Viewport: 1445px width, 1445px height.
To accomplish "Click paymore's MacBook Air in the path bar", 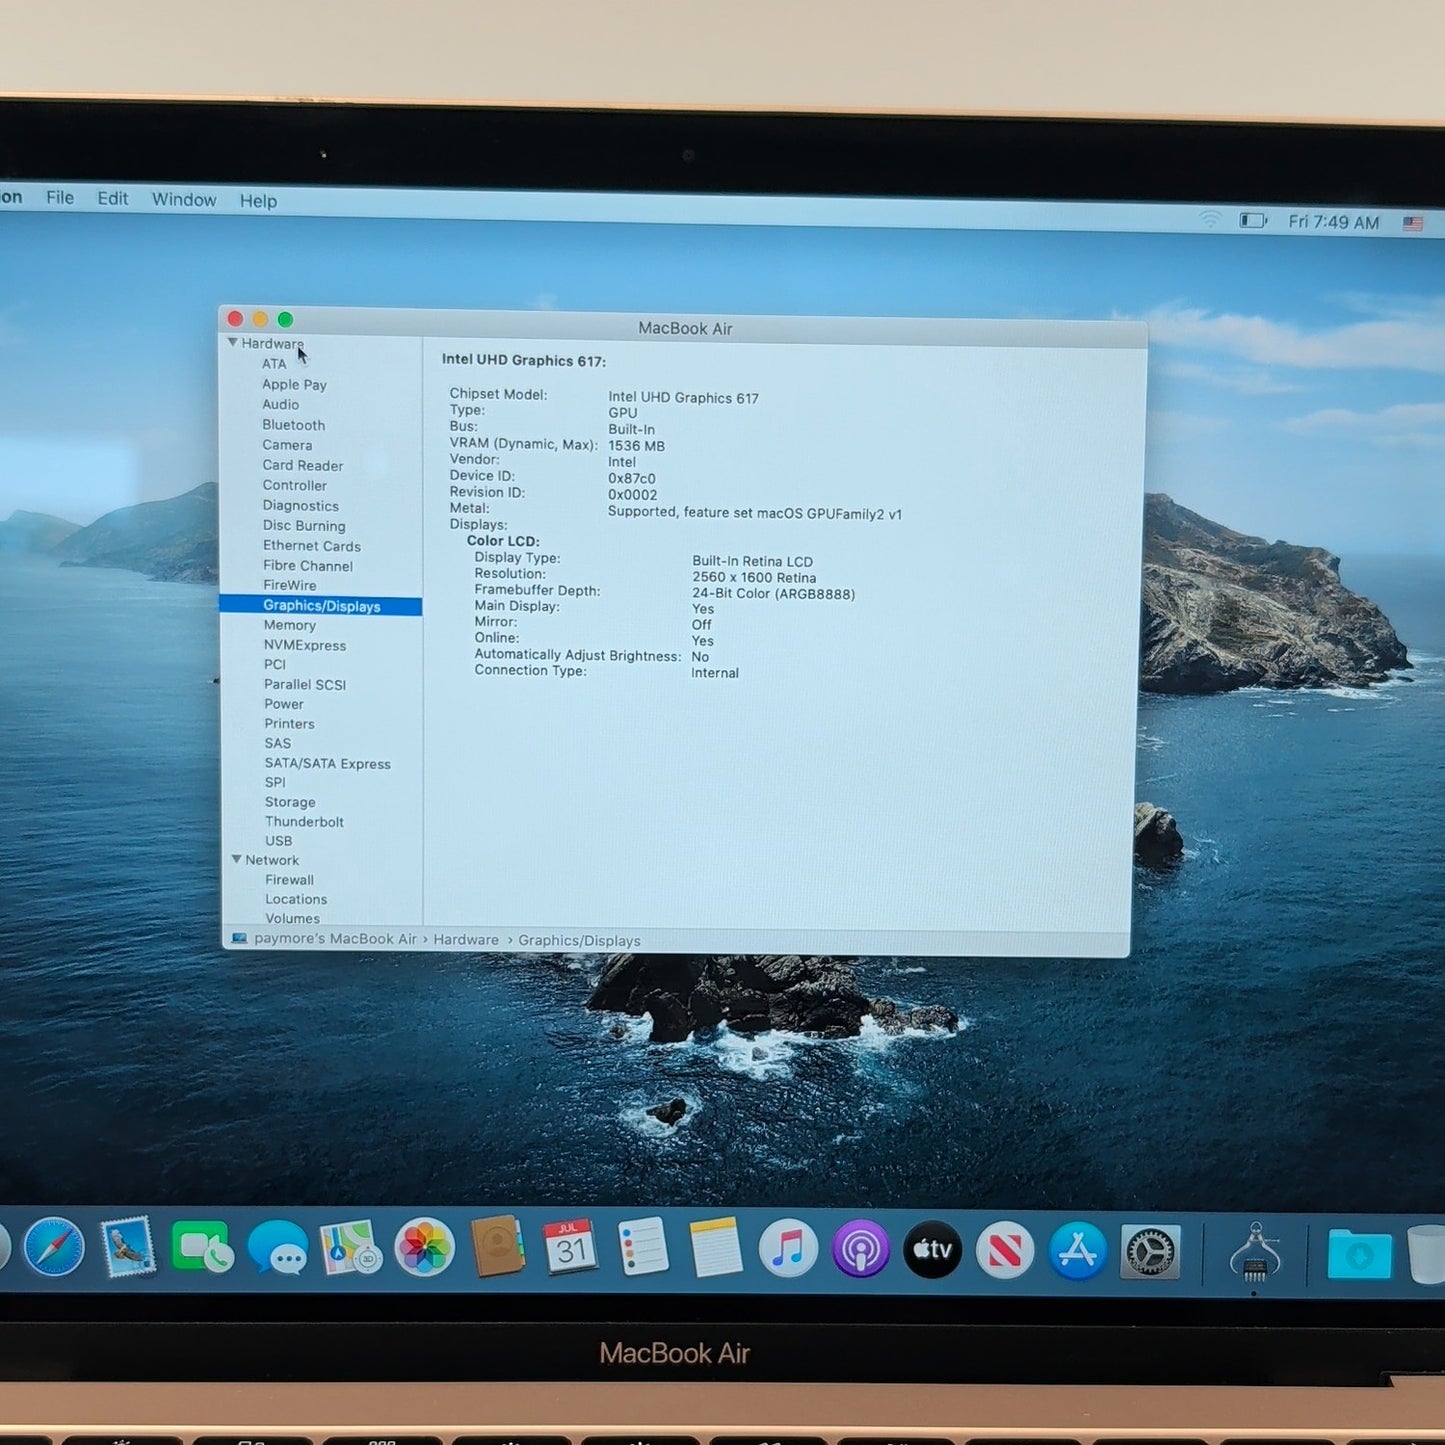I will [x=335, y=939].
